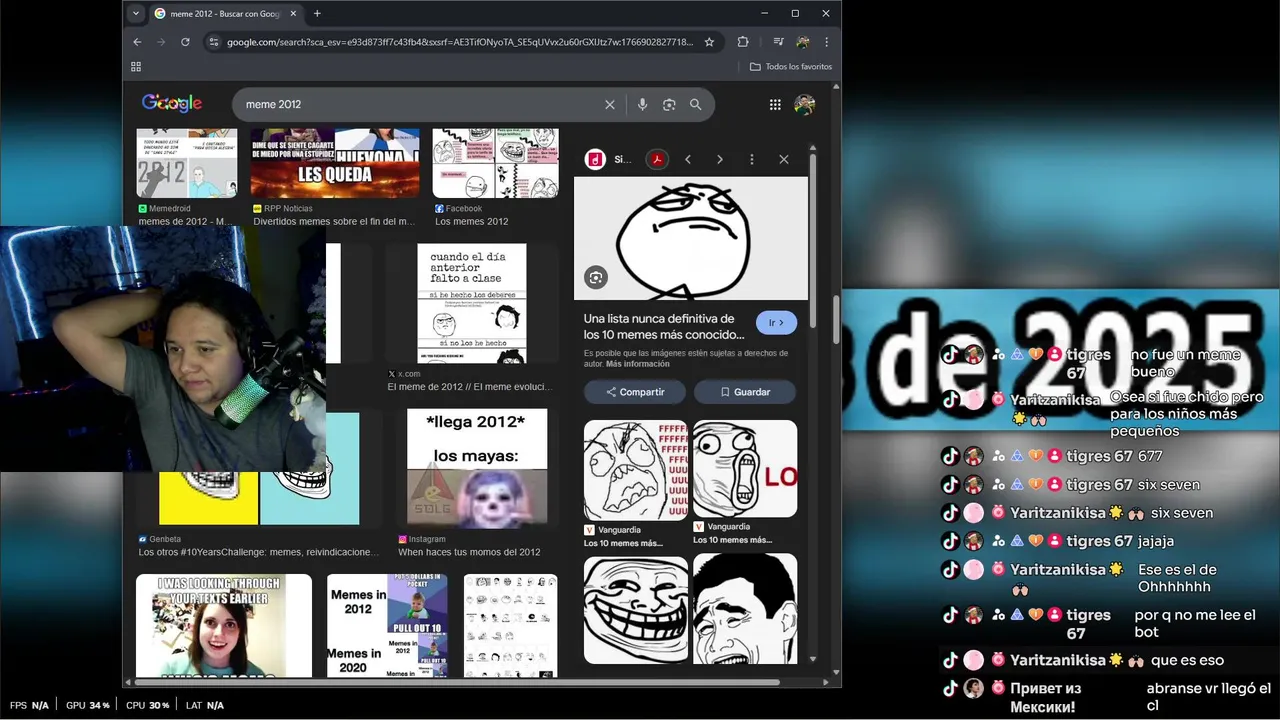Screen dimensions: 1280x720
Task: Open the 'Más información' link
Action: click(637, 364)
